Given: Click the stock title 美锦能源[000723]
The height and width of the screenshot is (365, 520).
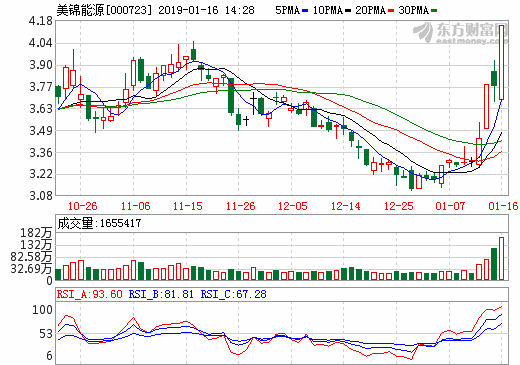Looking at the screenshot, I should click(104, 10).
